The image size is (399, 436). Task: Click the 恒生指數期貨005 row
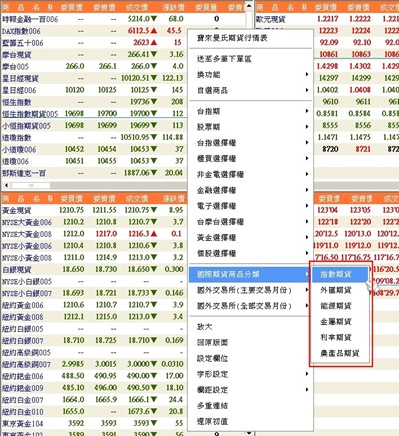click(x=93, y=114)
